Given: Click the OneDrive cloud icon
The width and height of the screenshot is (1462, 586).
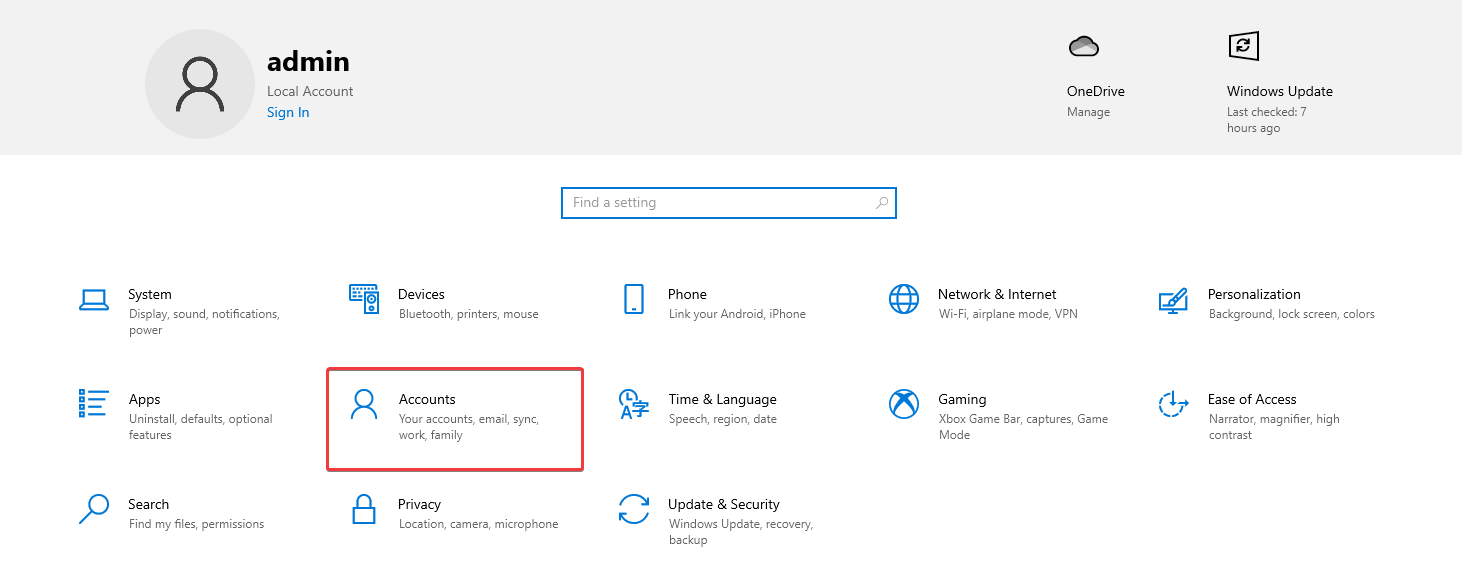Looking at the screenshot, I should click(1083, 46).
